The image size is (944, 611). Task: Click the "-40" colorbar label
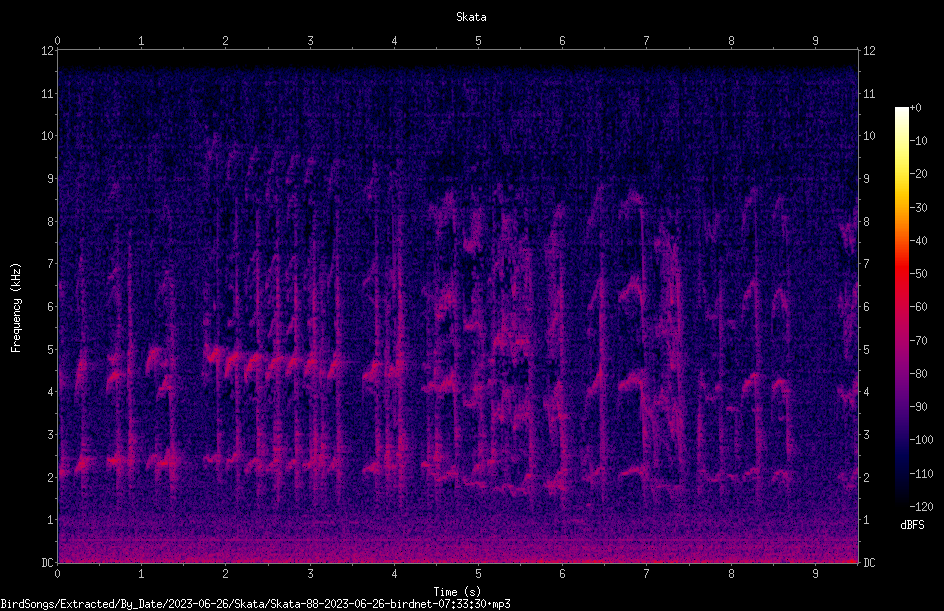tap(919, 241)
